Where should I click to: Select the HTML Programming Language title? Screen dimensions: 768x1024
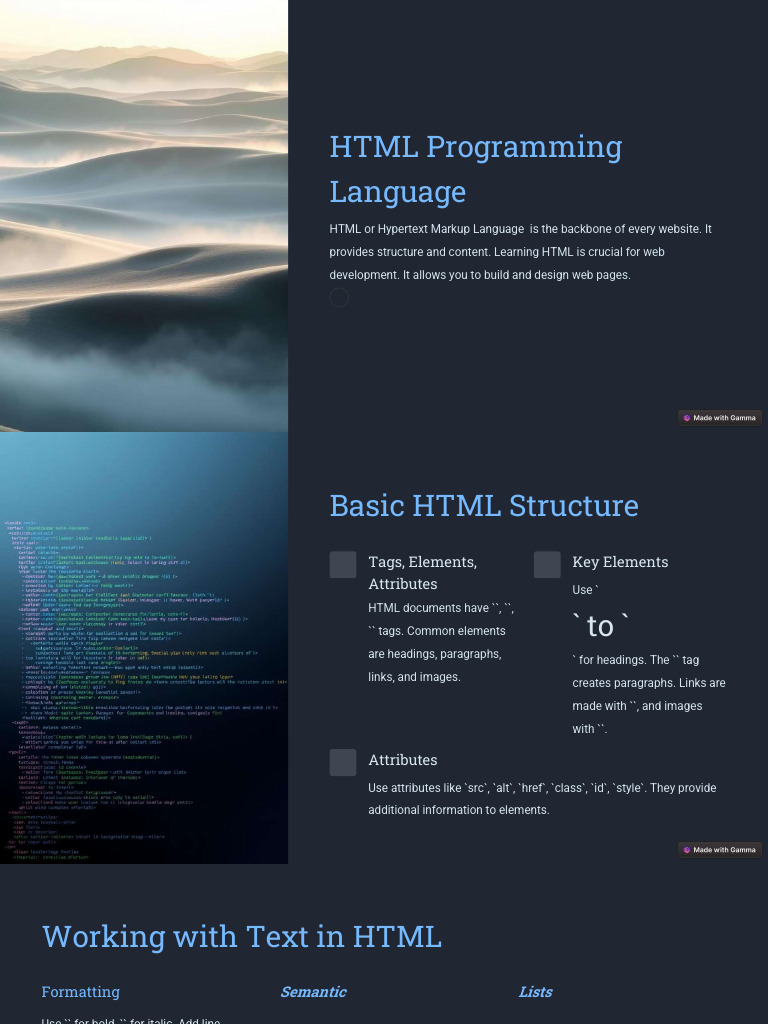pyautogui.click(x=476, y=168)
